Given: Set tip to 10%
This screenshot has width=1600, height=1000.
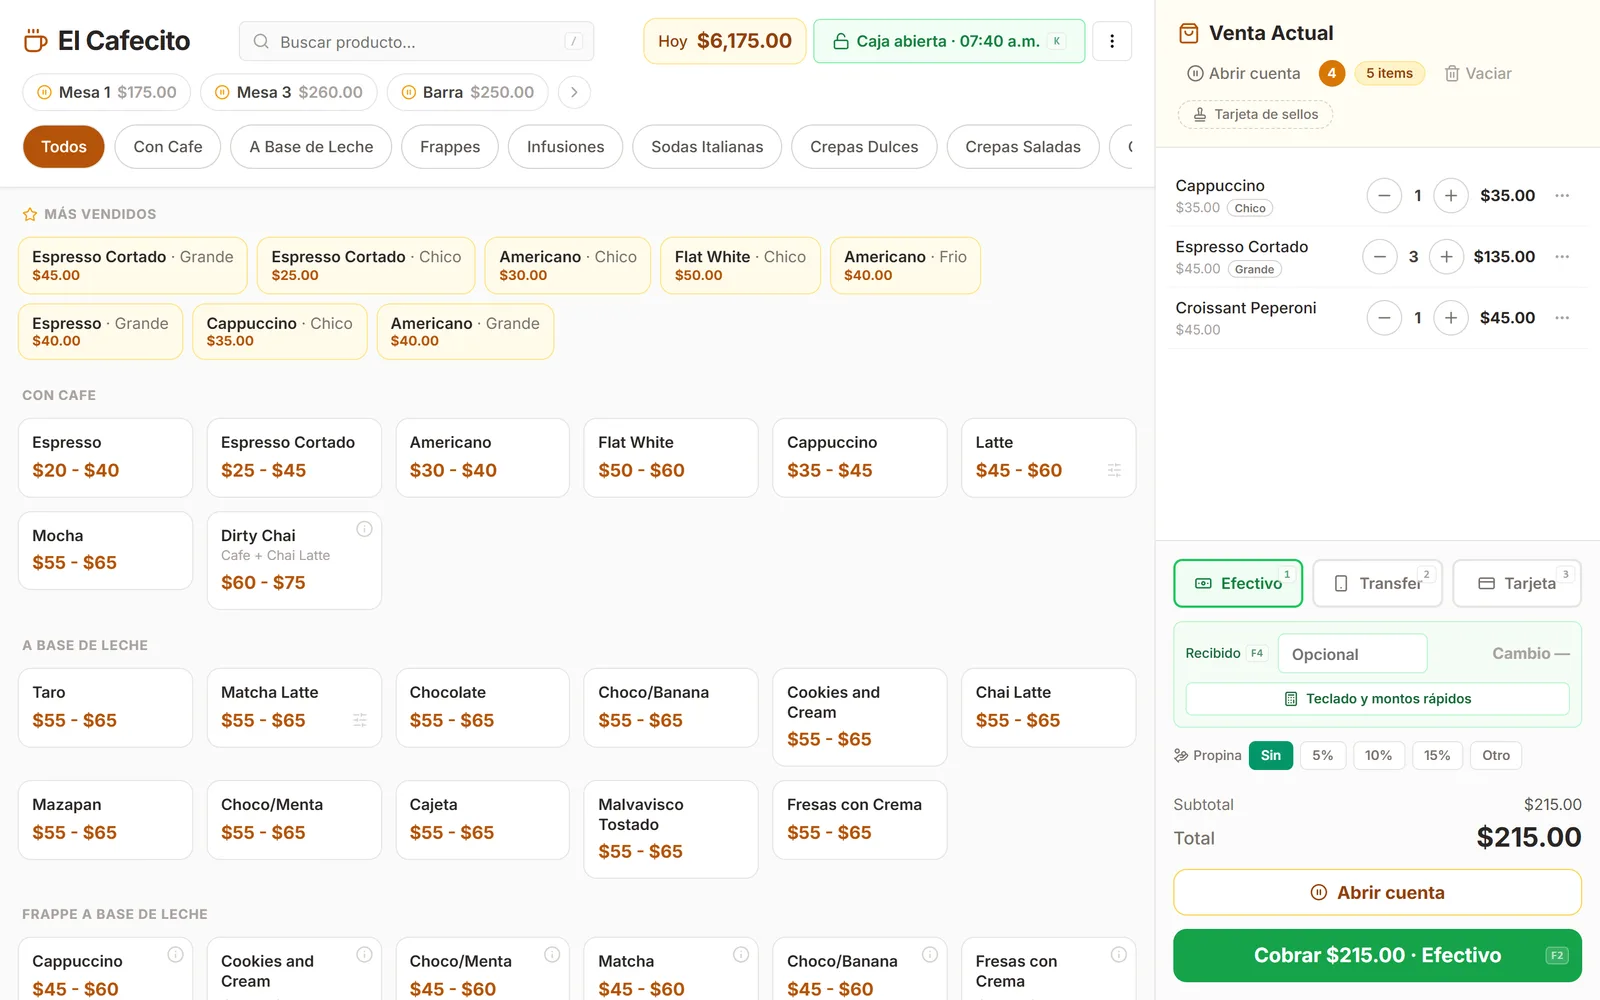Looking at the screenshot, I should tap(1379, 755).
